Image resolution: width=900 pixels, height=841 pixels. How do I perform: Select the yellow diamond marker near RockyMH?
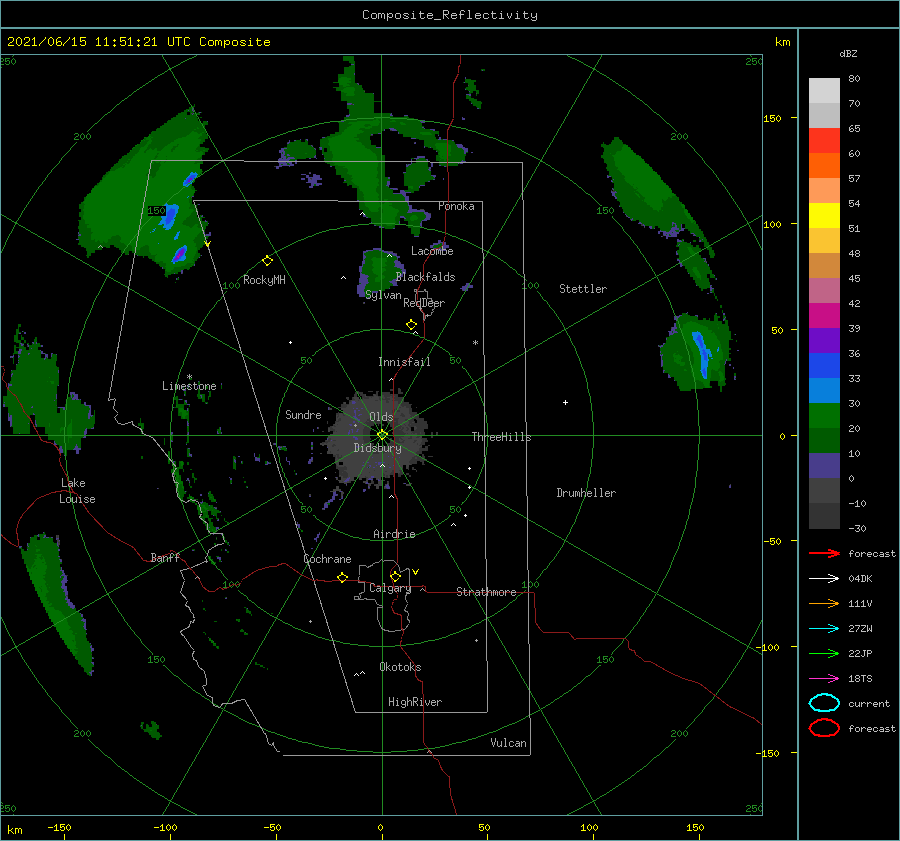pyautogui.click(x=267, y=261)
